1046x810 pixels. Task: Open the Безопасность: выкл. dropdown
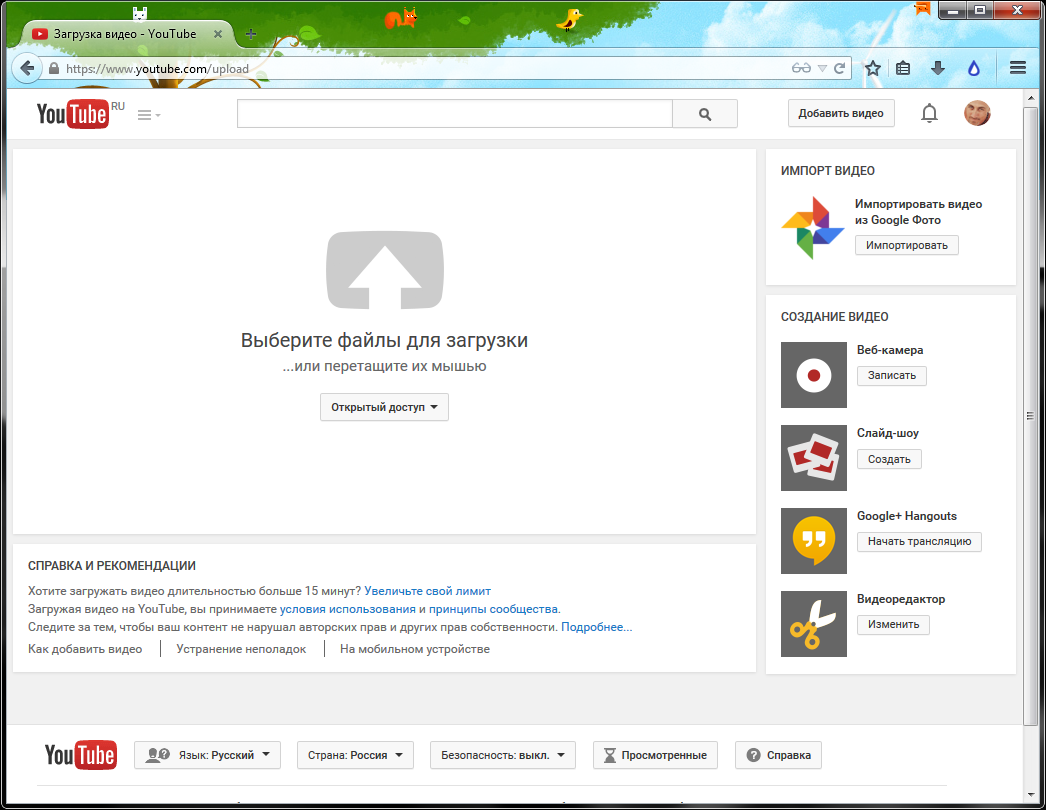(502, 755)
